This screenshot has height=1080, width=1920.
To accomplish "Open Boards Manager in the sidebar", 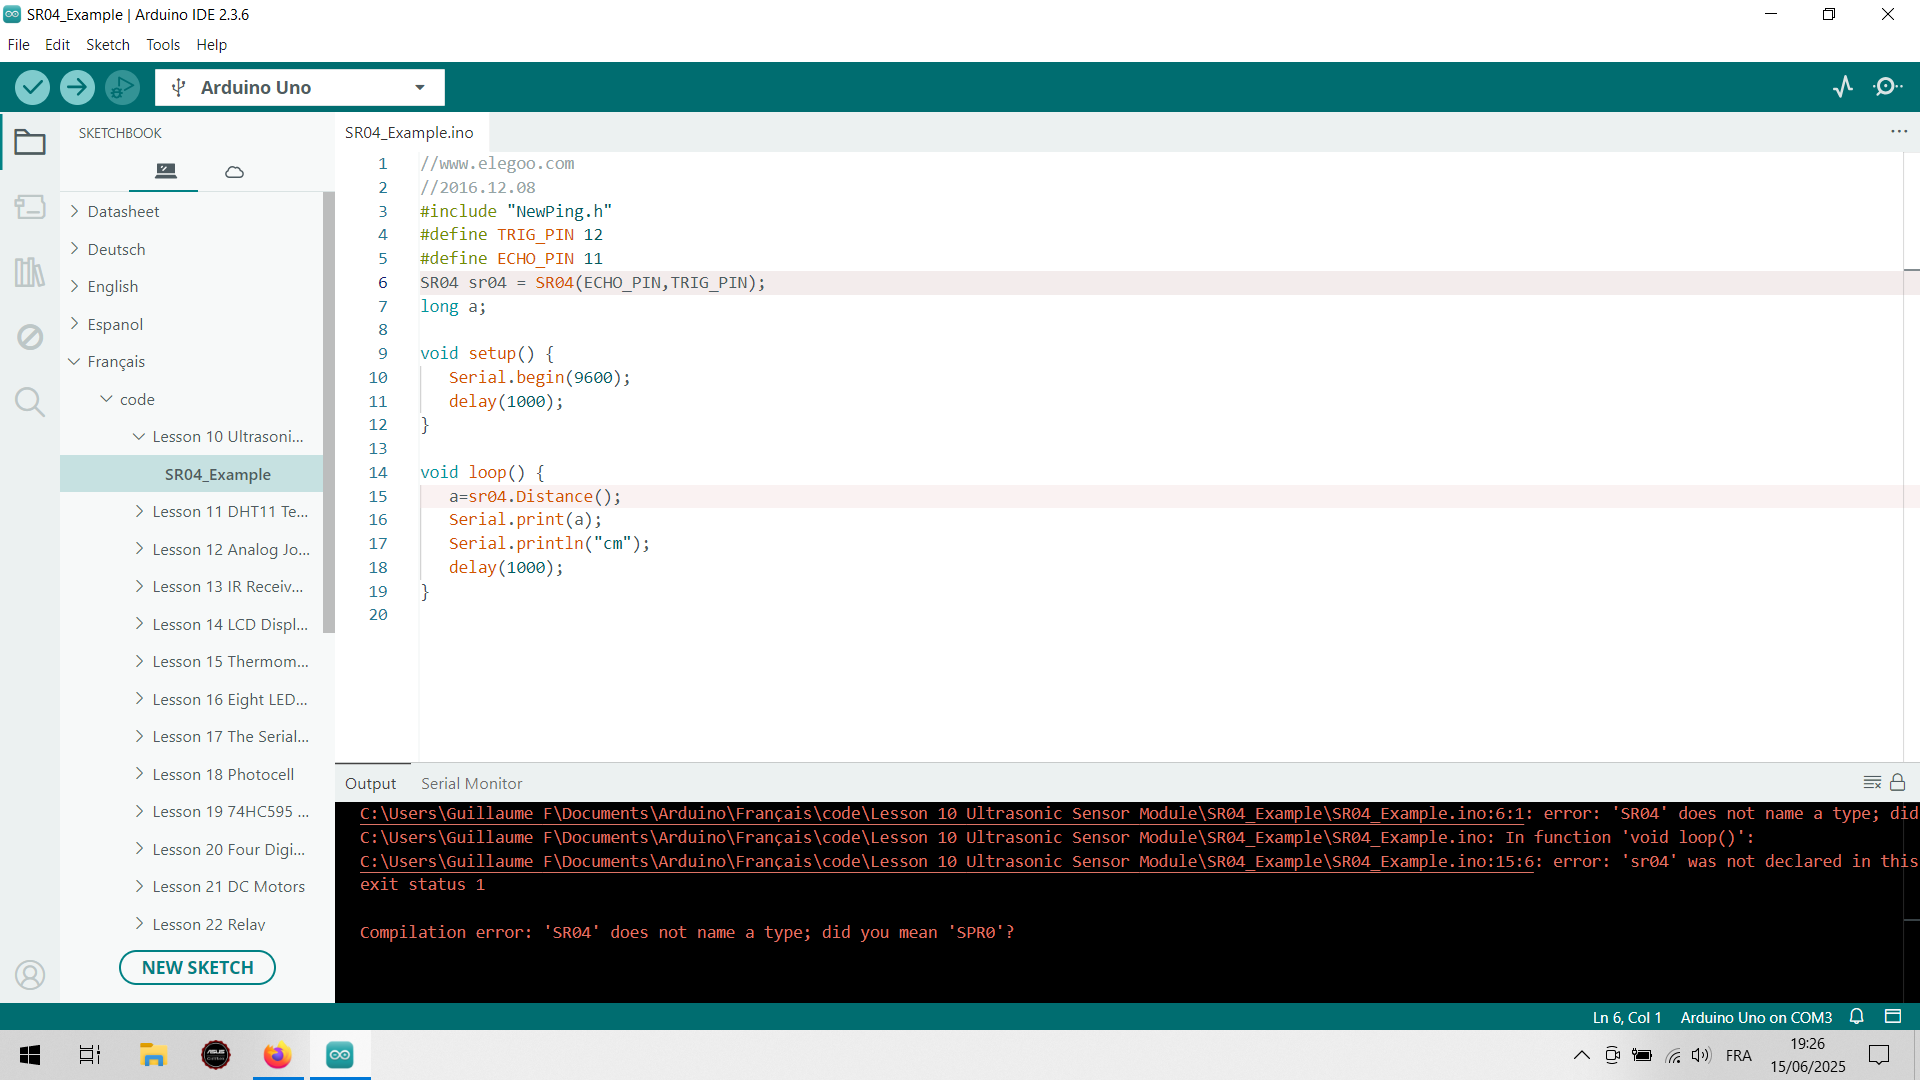I will pyautogui.click(x=30, y=207).
